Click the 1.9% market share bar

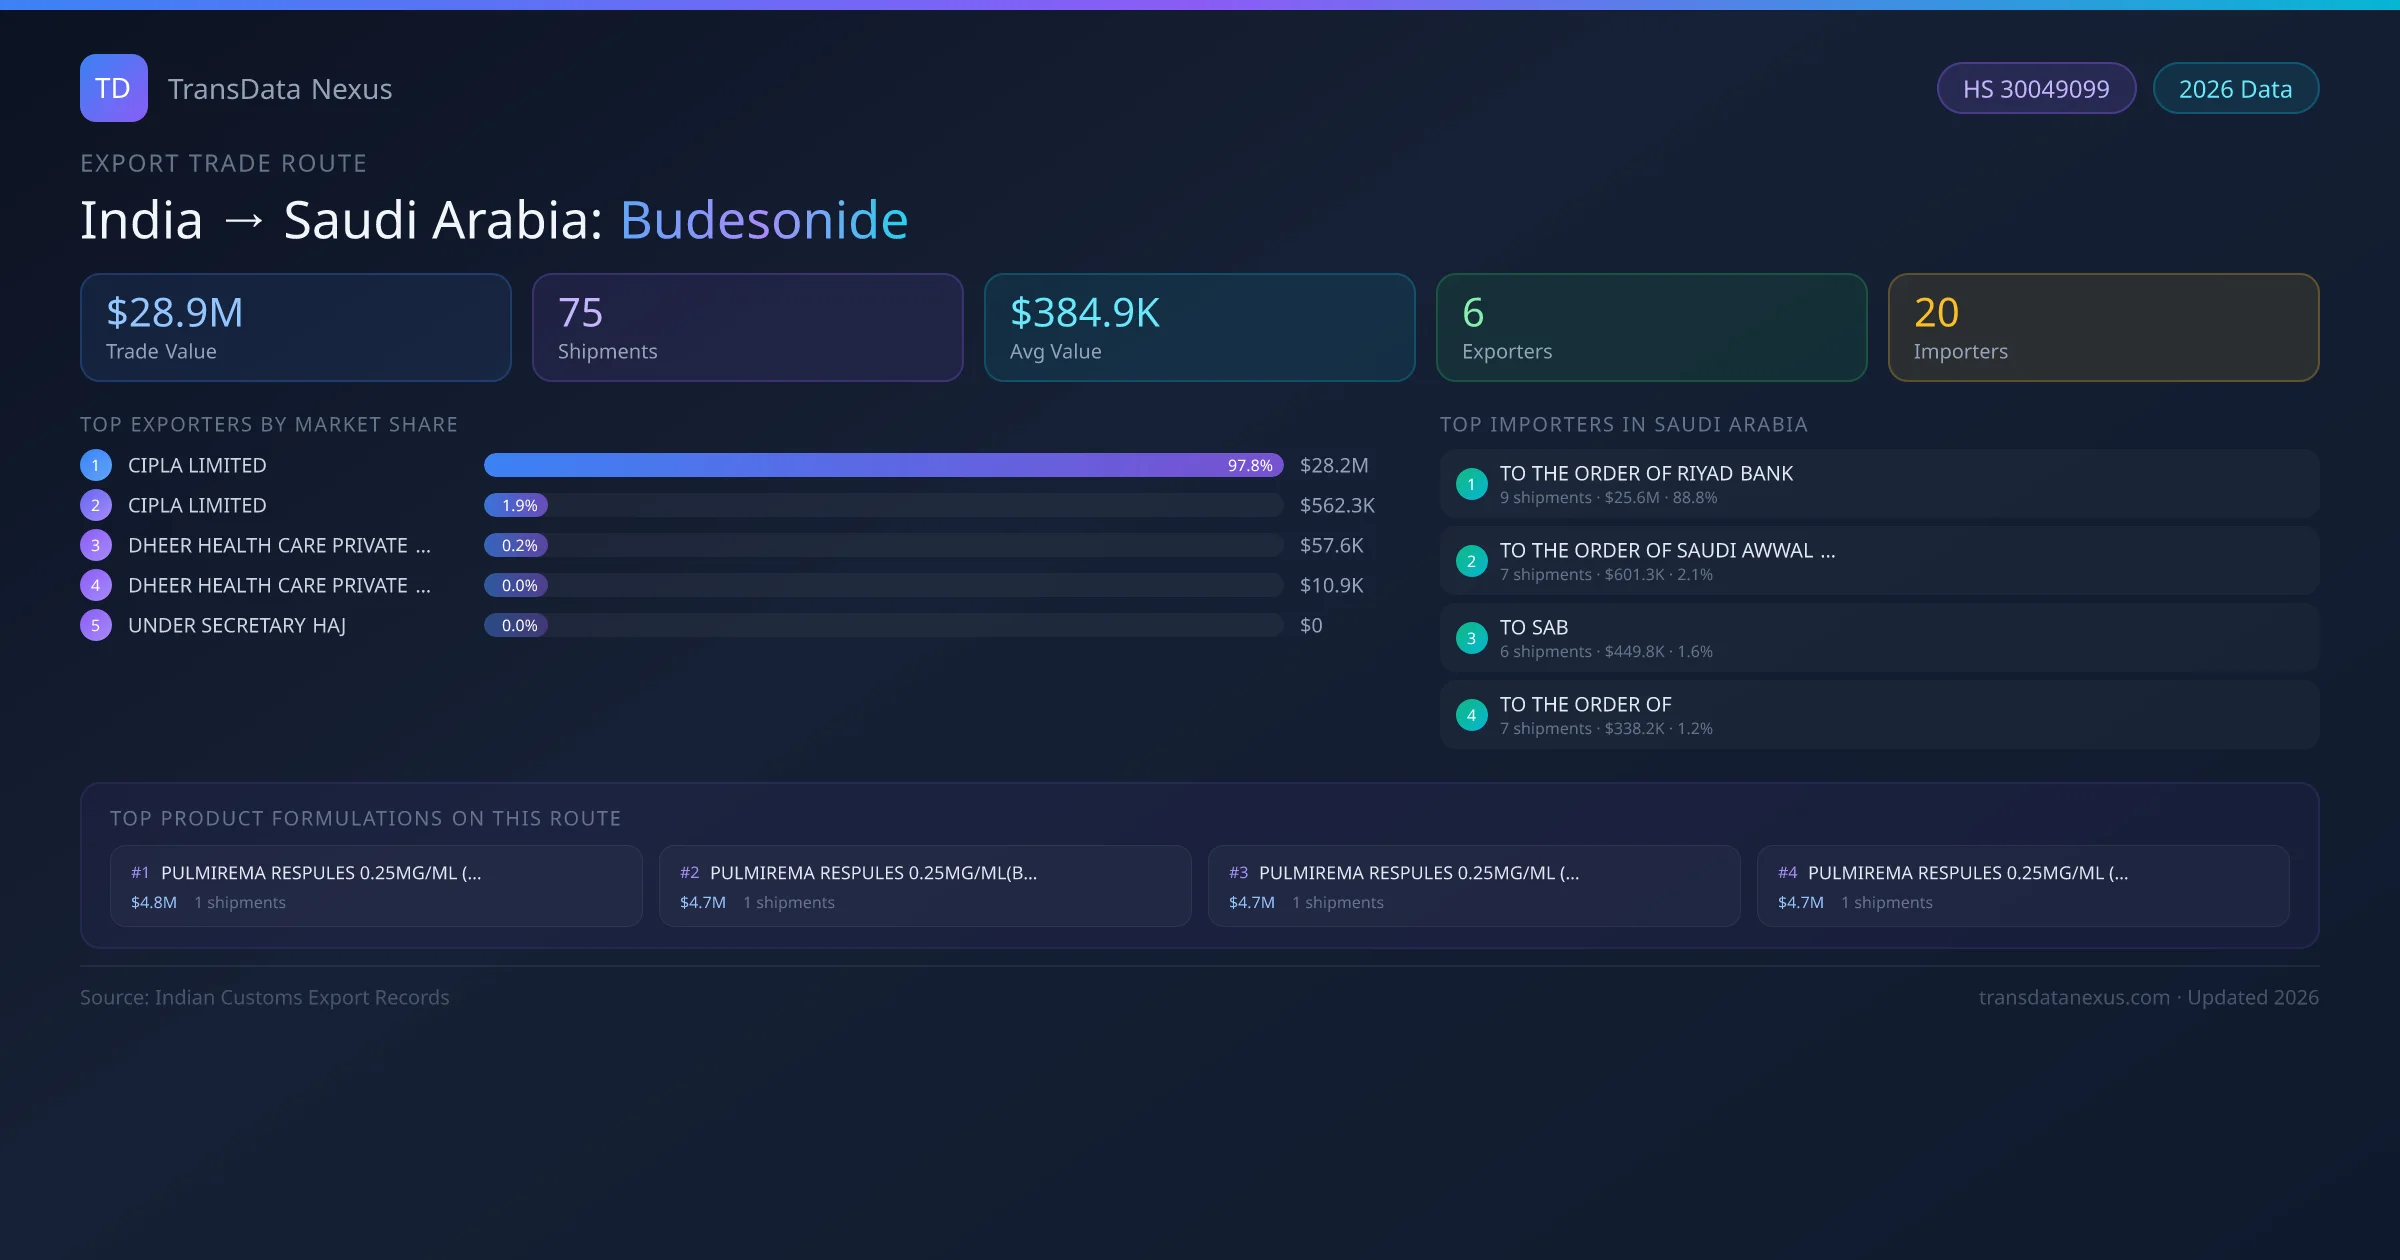click(516, 505)
